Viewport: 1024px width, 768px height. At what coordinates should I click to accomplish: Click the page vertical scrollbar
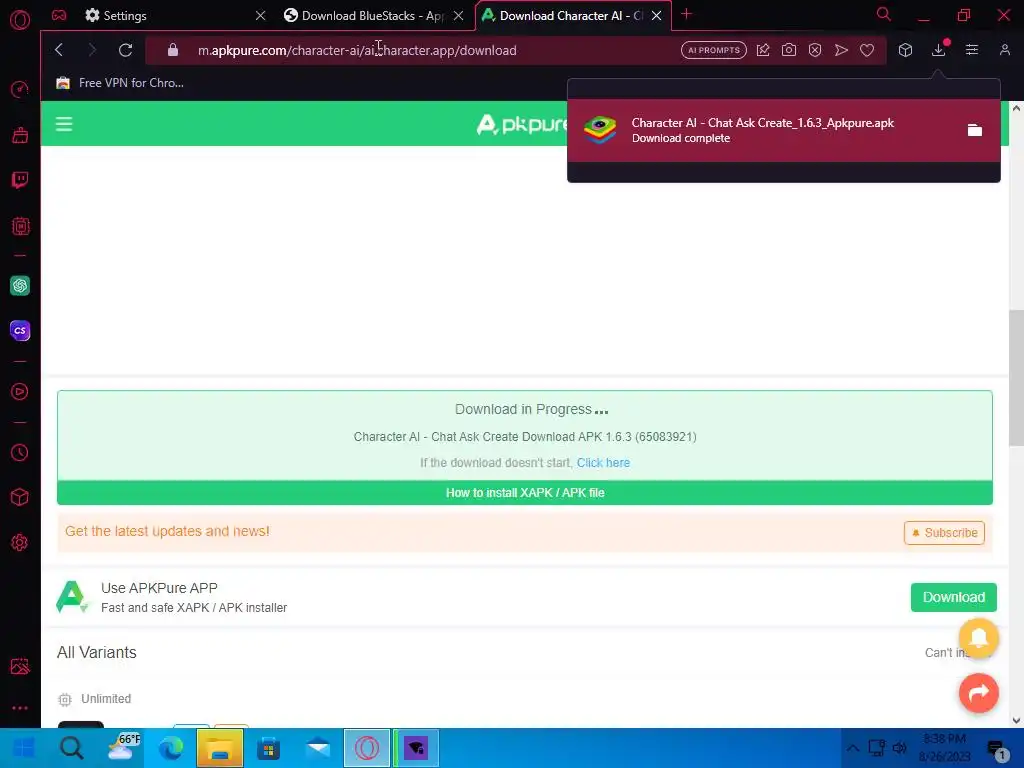pos(1016,379)
